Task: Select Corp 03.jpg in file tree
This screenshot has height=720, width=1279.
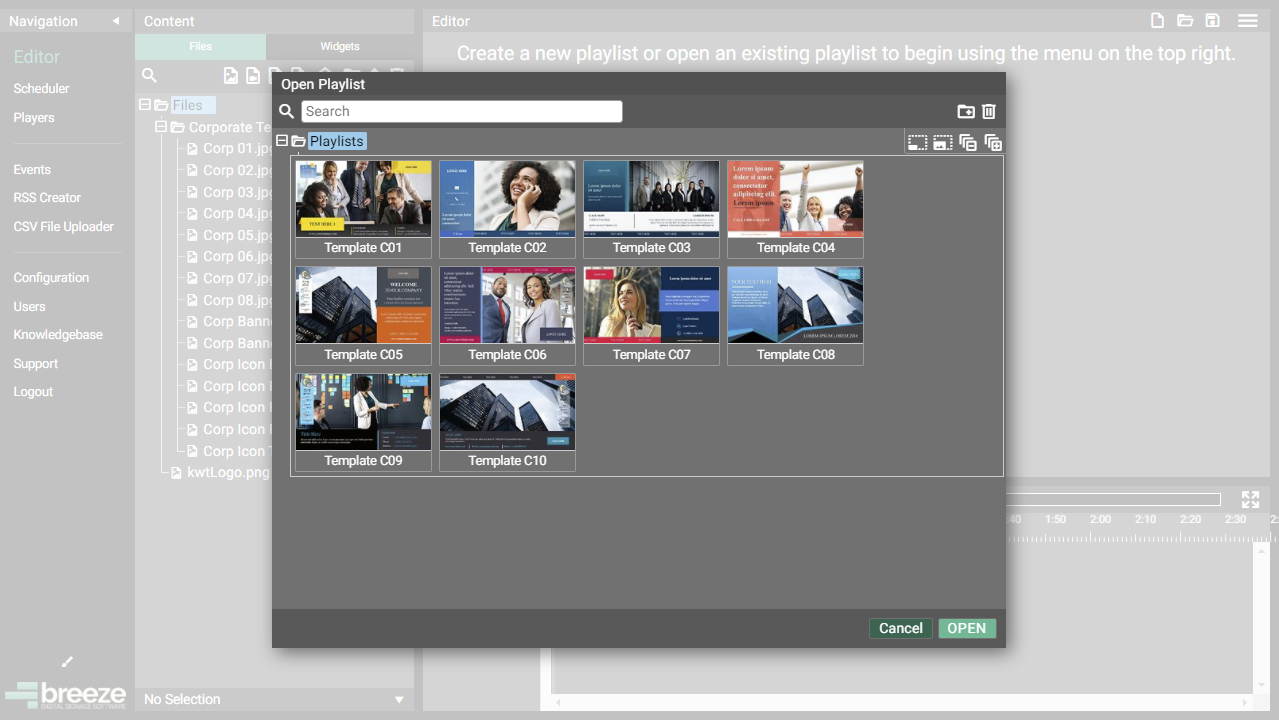Action: 238,192
